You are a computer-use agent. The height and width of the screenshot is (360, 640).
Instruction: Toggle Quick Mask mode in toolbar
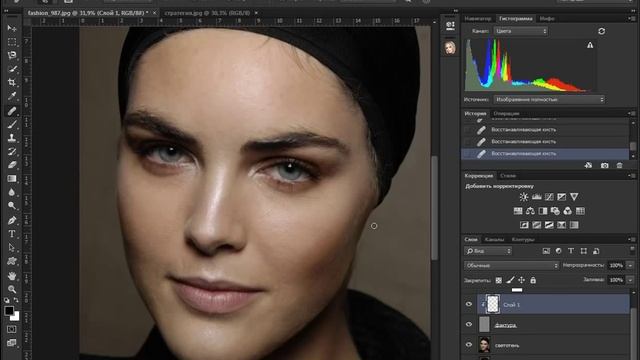click(12, 329)
